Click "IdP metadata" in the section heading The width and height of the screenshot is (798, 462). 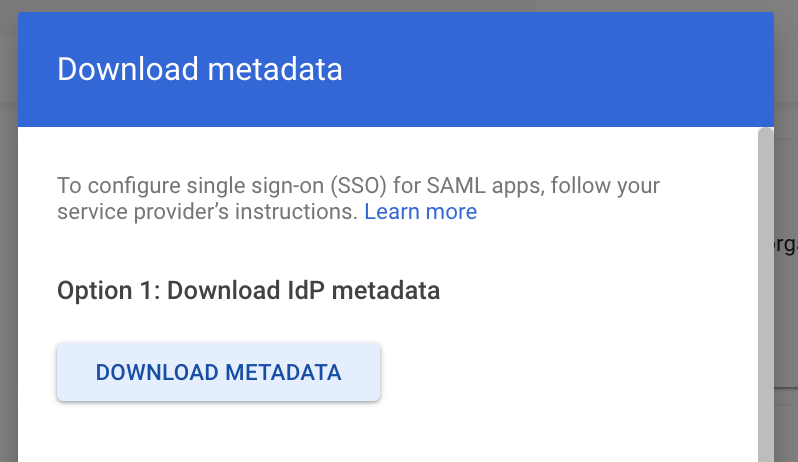[364, 291]
